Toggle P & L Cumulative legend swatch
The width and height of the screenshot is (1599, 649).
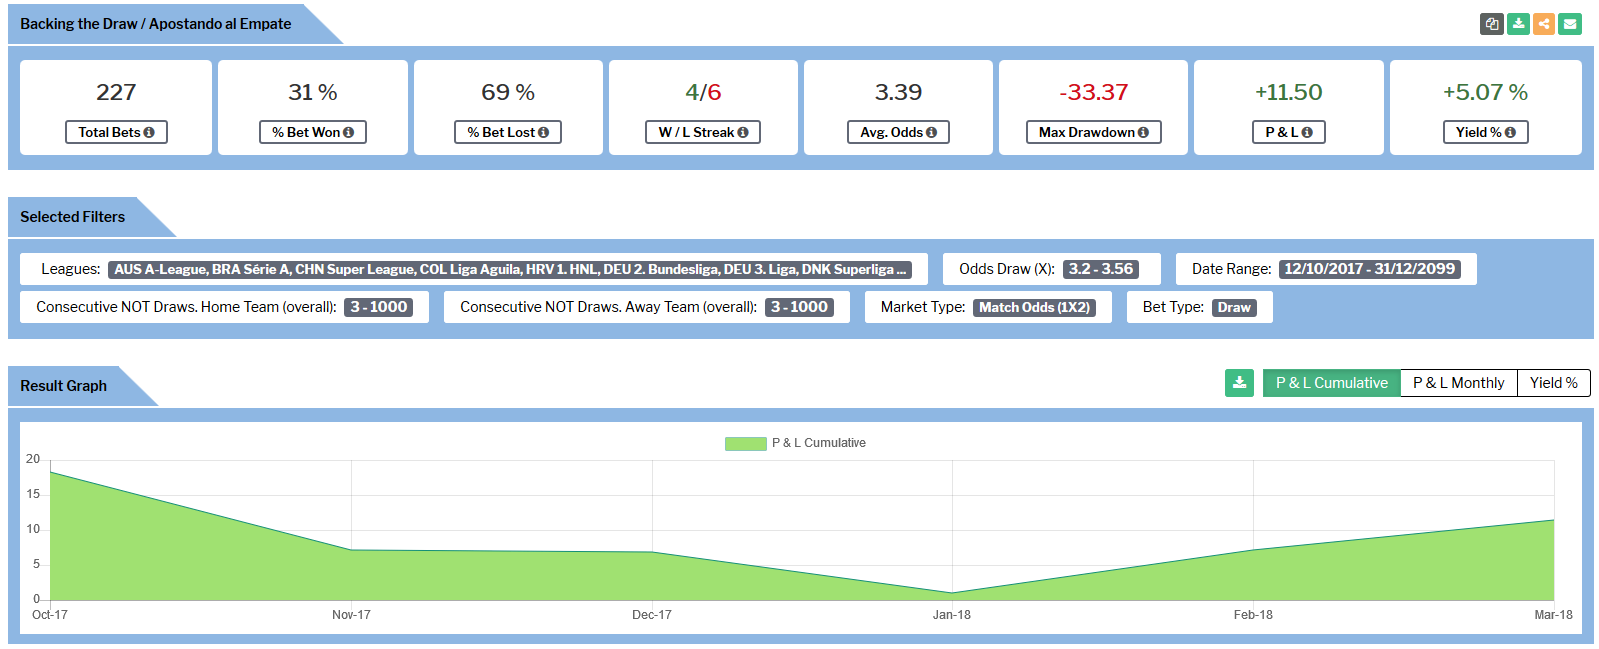tap(745, 443)
